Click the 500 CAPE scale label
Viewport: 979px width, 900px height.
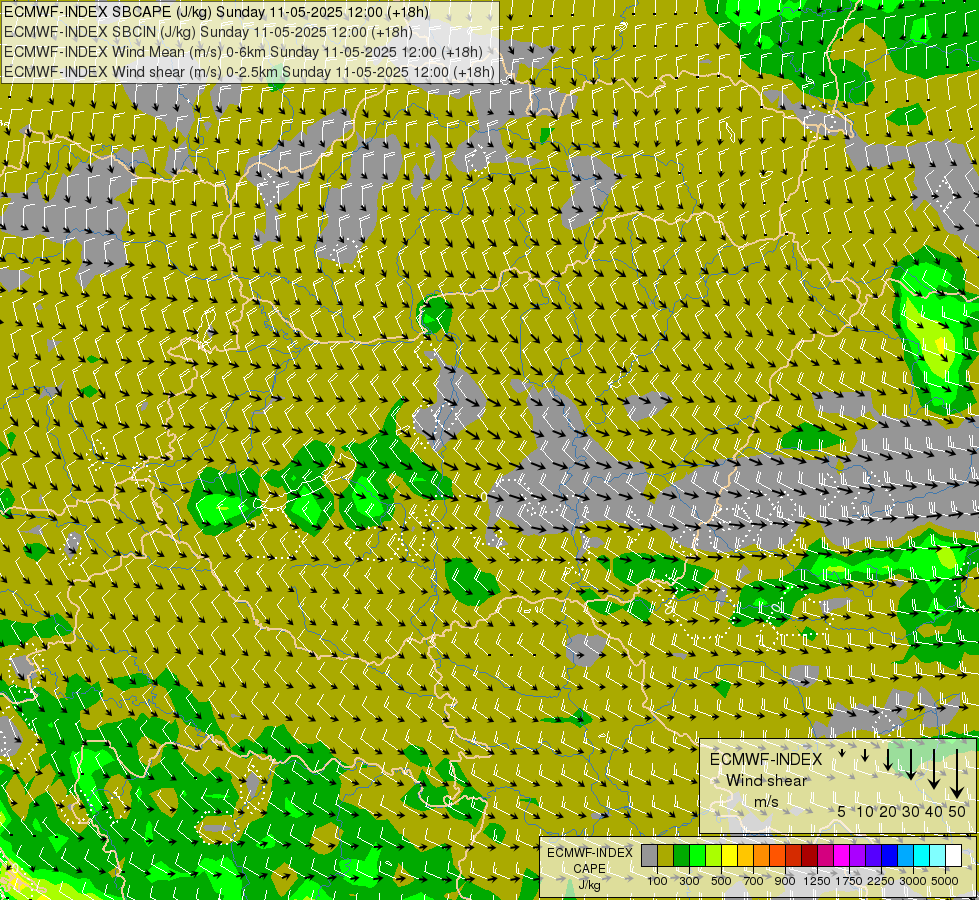[721, 881]
